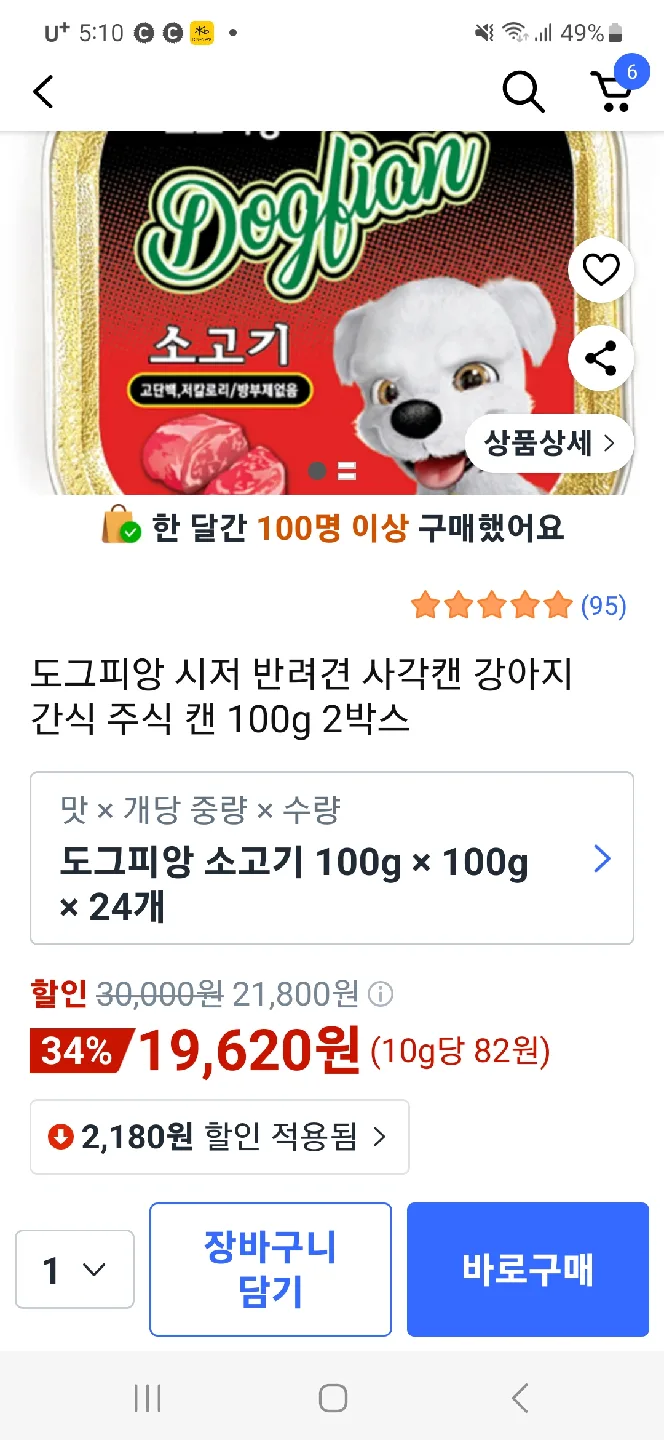The image size is (664, 1440).
Task: Tap the Dogfian product image
Action: click(x=332, y=313)
